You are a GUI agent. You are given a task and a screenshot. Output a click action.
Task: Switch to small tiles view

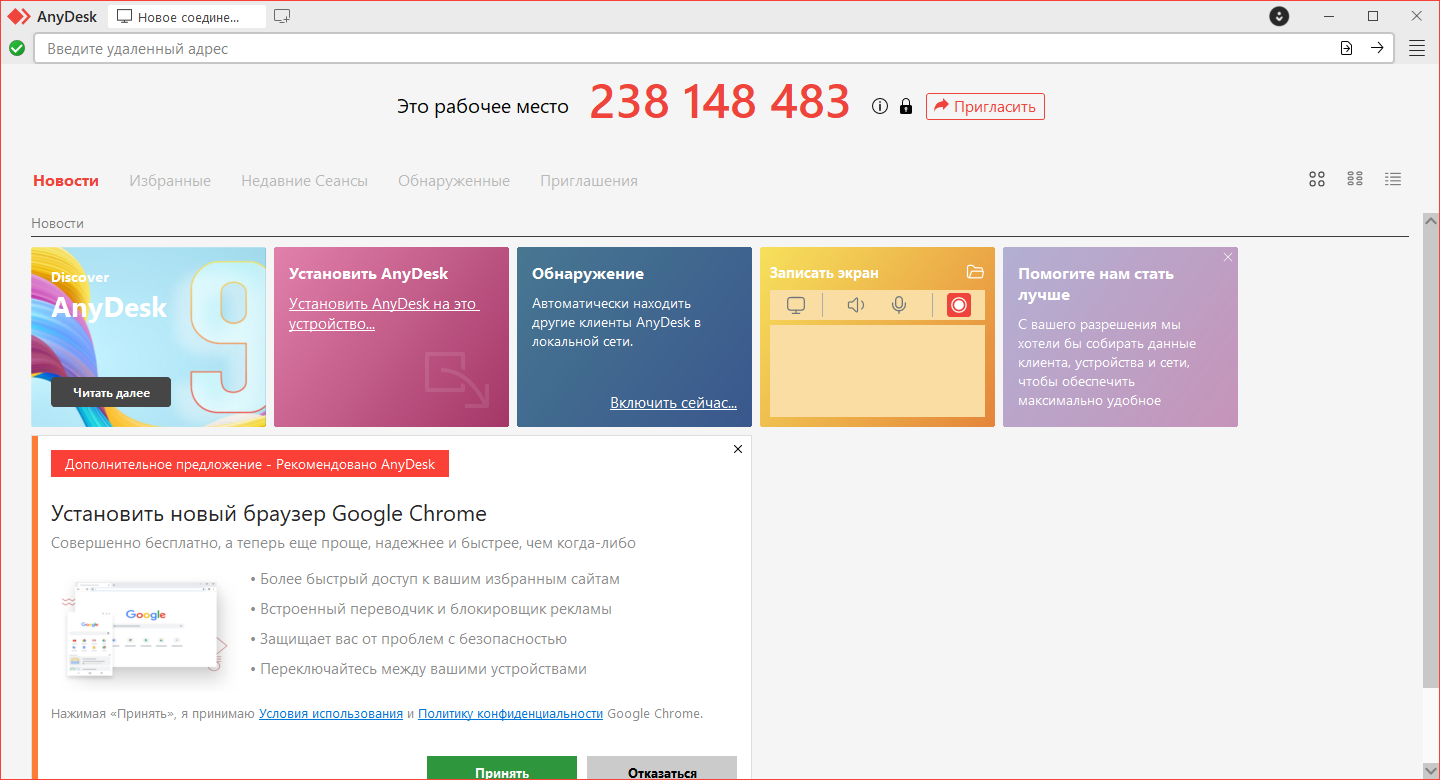pos(1355,179)
